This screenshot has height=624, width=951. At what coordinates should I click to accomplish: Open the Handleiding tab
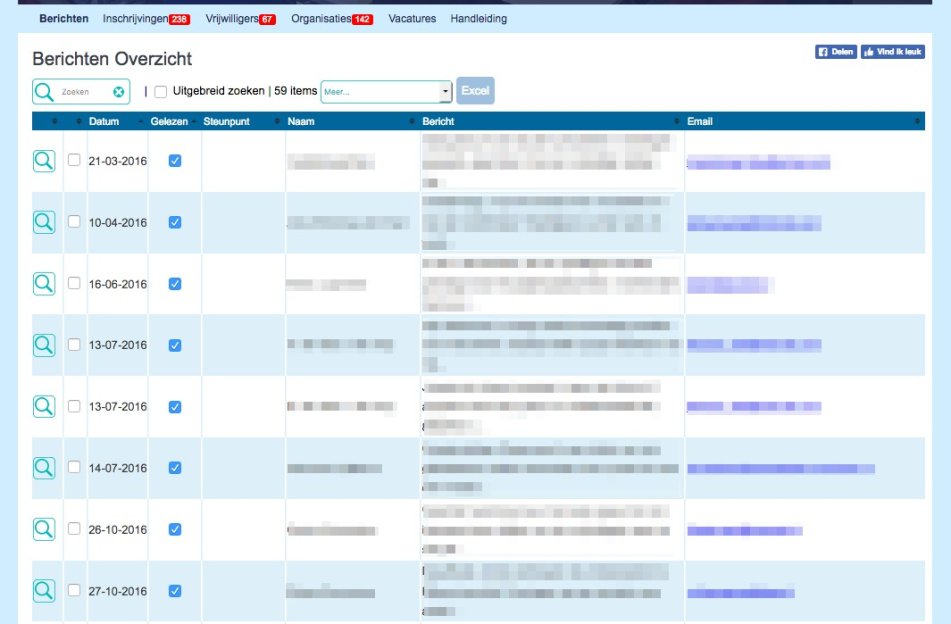[479, 19]
